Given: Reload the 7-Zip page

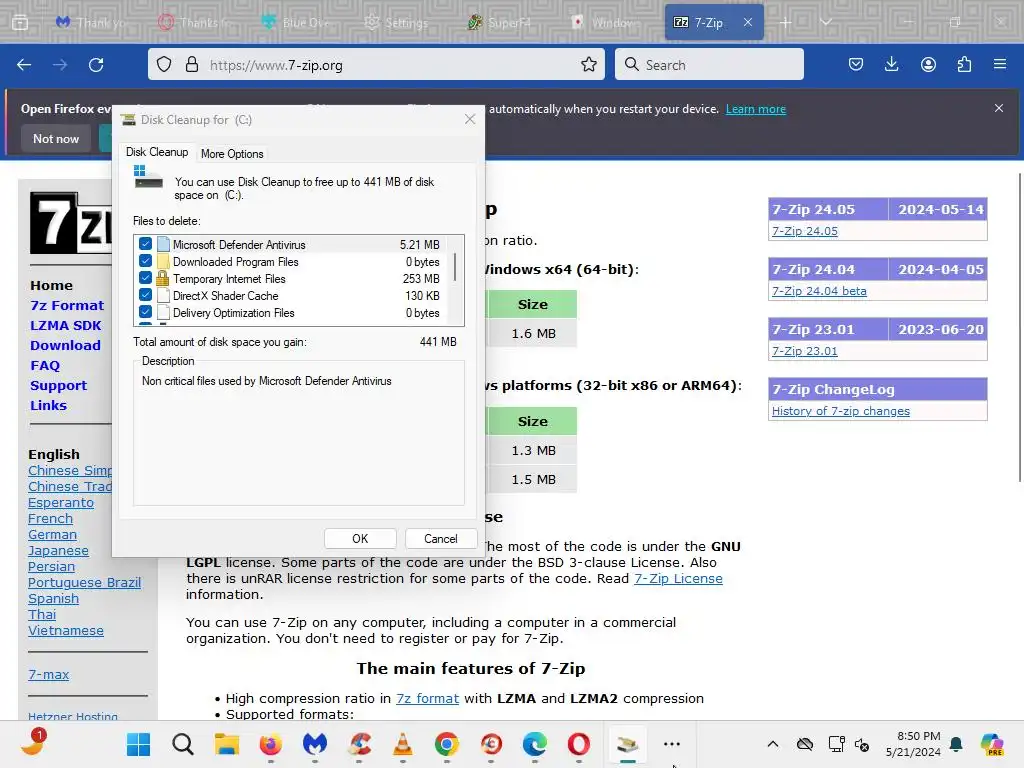Looking at the screenshot, I should [96, 65].
